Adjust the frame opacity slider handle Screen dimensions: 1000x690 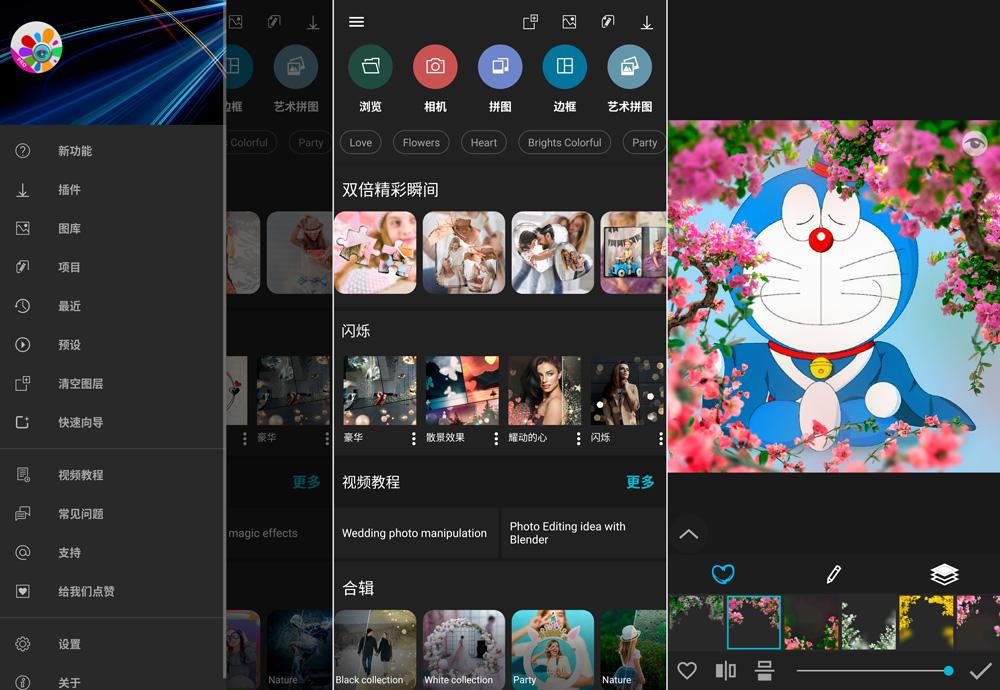coord(948,670)
